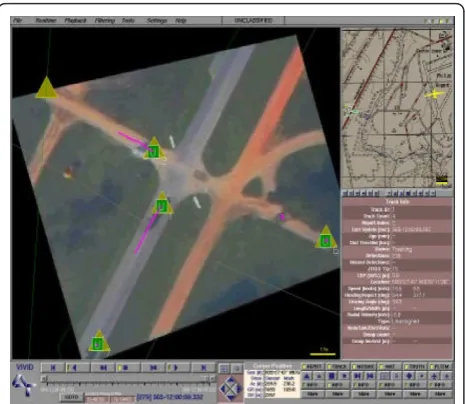Screen dimensions: 465x404
Task: Click the next mosaic frame icon
Action: pyautogui.click(x=370, y=376)
